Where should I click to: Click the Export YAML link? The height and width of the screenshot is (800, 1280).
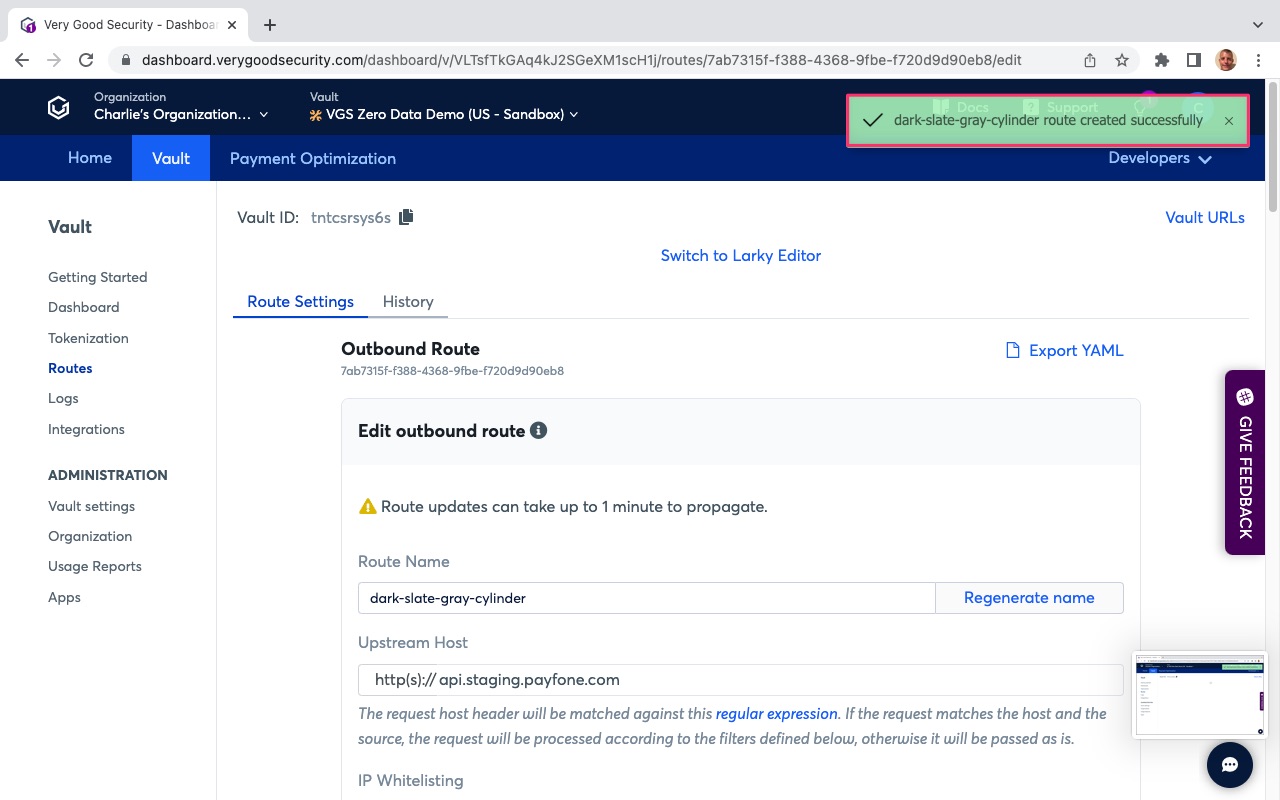coord(1076,350)
